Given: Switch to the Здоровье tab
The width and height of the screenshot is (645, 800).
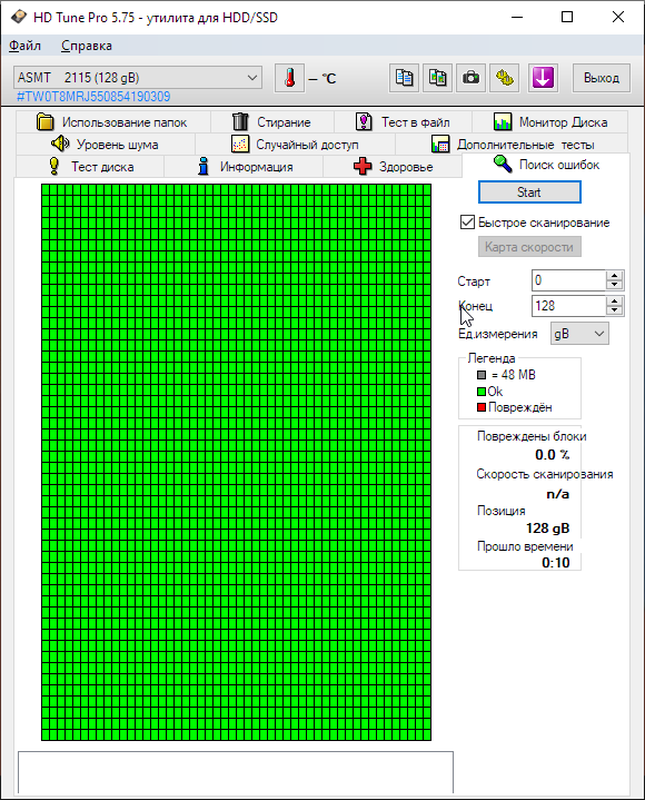Looking at the screenshot, I should 393,166.
